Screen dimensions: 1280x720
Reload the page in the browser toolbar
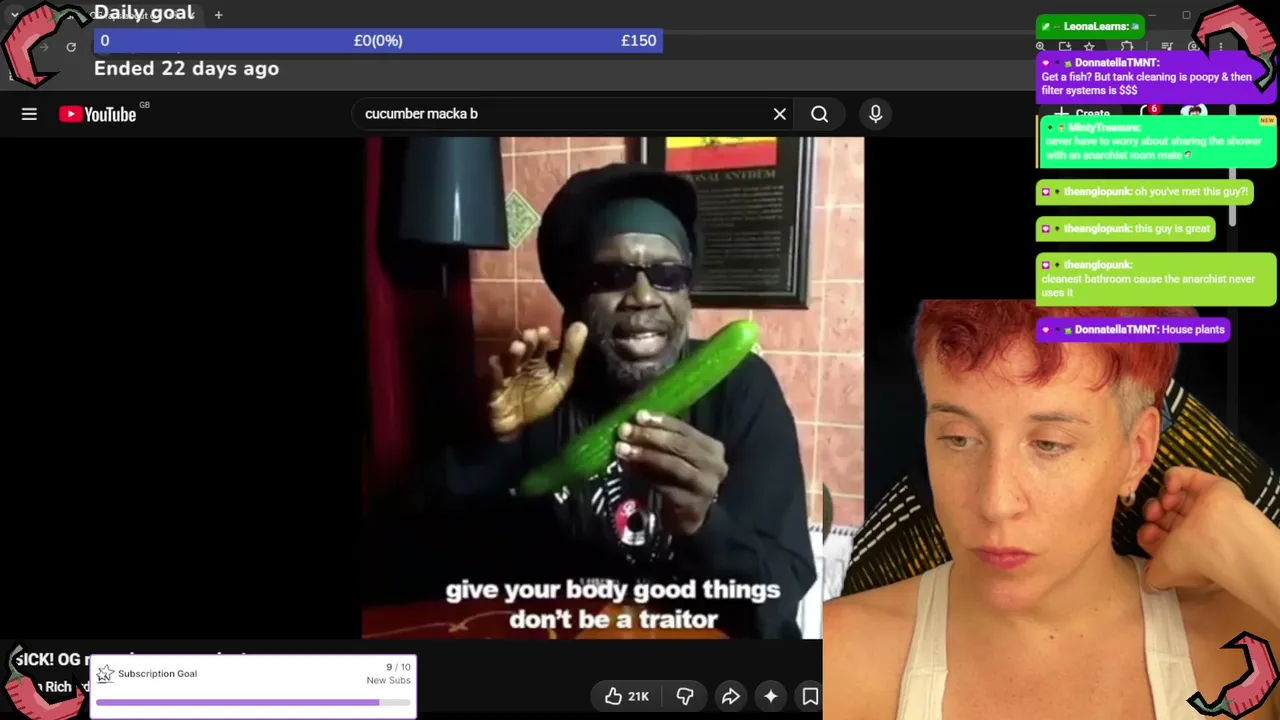[x=71, y=47]
